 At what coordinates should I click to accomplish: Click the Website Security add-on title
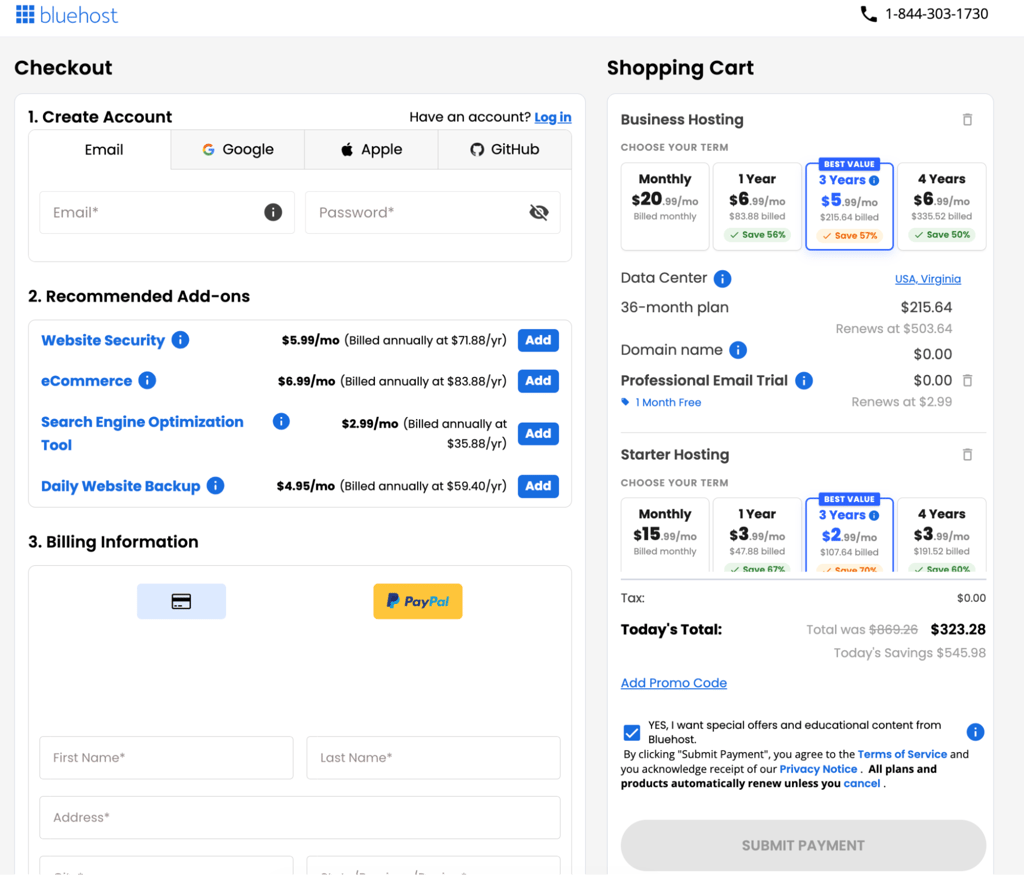click(103, 340)
